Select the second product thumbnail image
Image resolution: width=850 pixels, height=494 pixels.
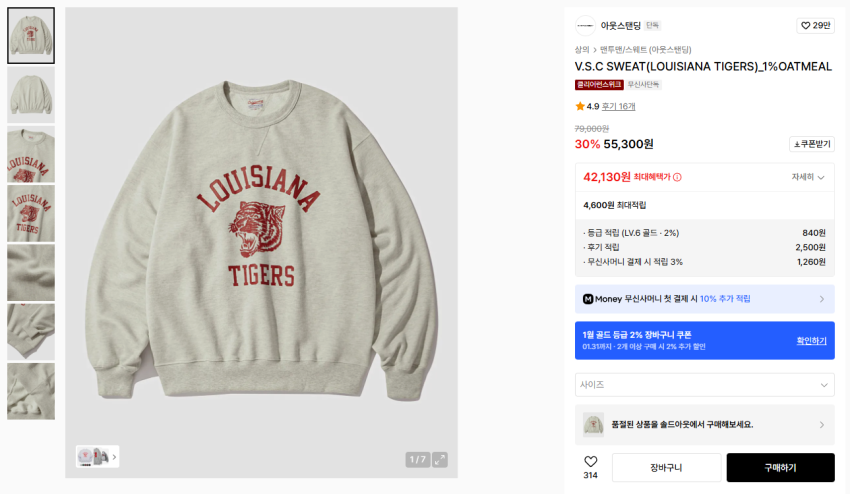click(x=31, y=95)
